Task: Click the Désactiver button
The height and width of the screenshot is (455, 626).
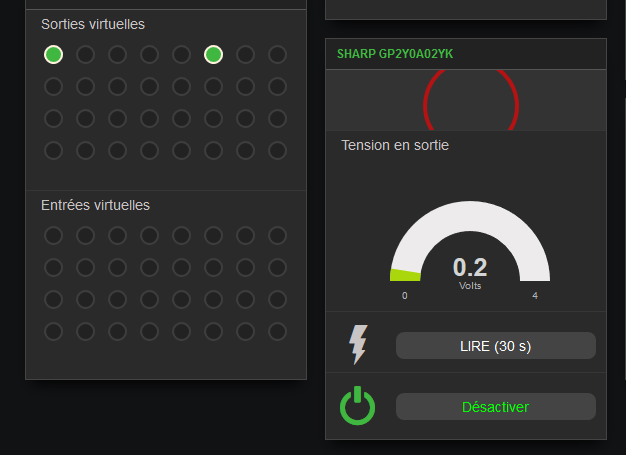Action: click(x=496, y=407)
